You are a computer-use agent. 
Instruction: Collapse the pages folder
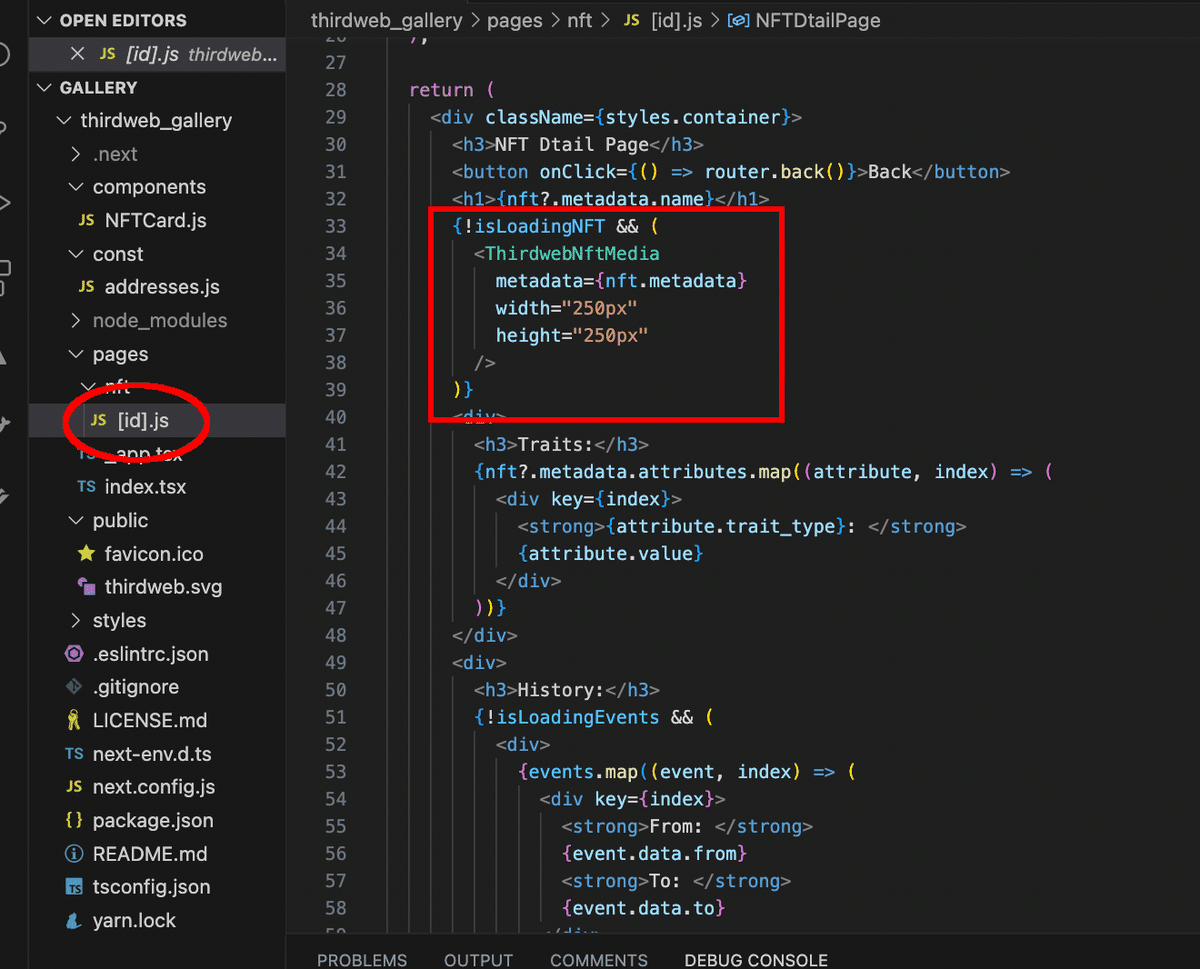click(x=76, y=354)
